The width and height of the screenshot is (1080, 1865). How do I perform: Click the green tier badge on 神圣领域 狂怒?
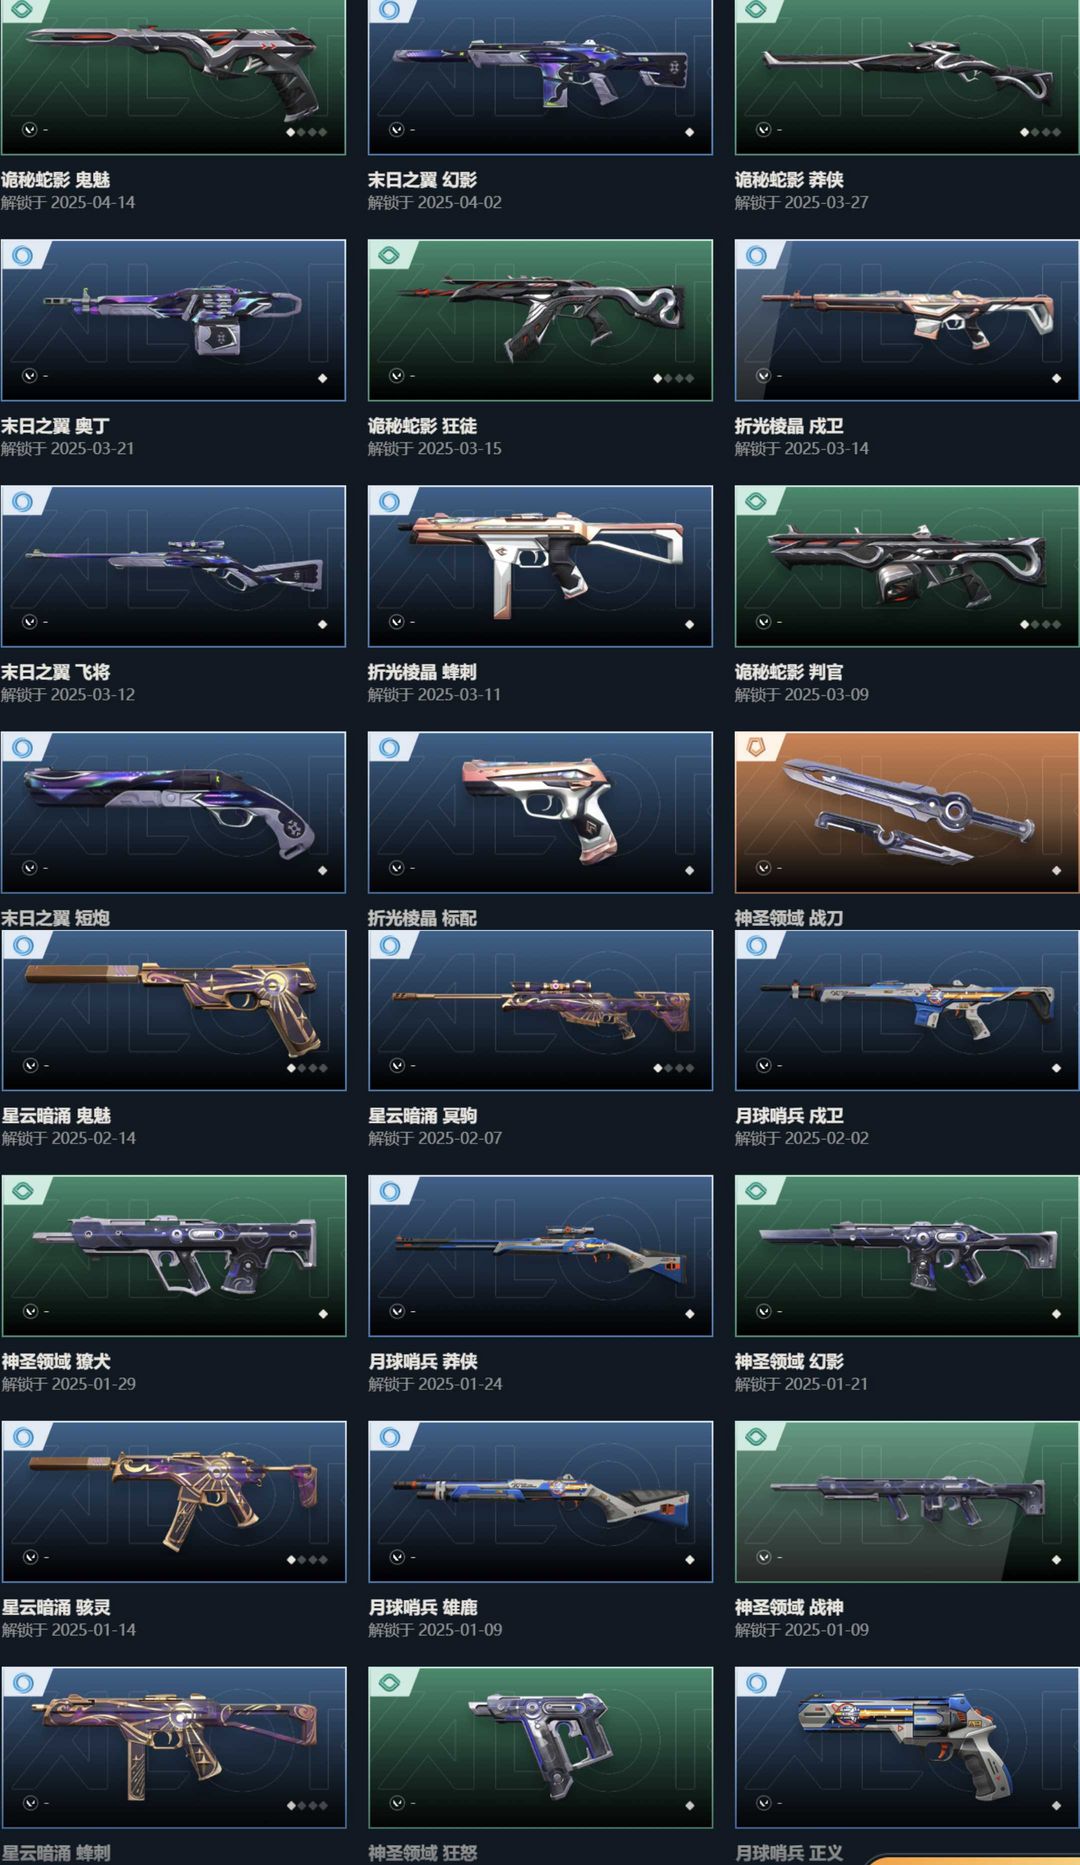coord(389,1683)
